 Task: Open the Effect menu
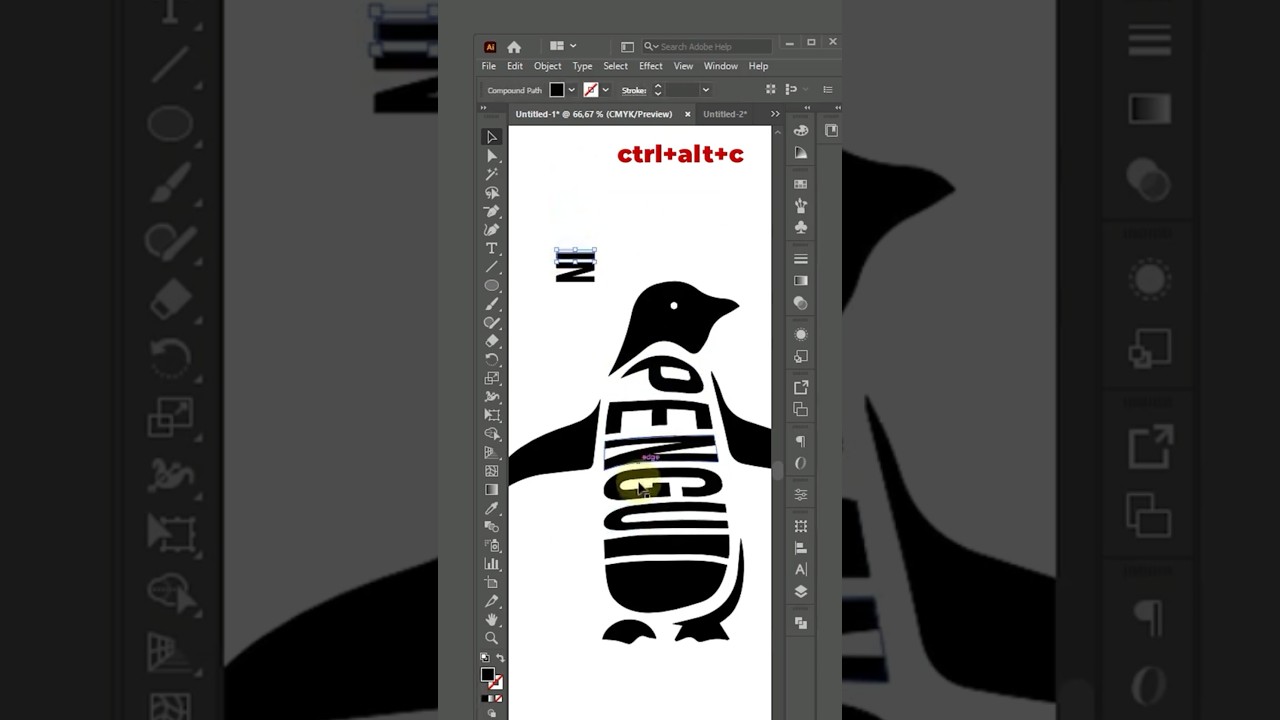[651, 66]
